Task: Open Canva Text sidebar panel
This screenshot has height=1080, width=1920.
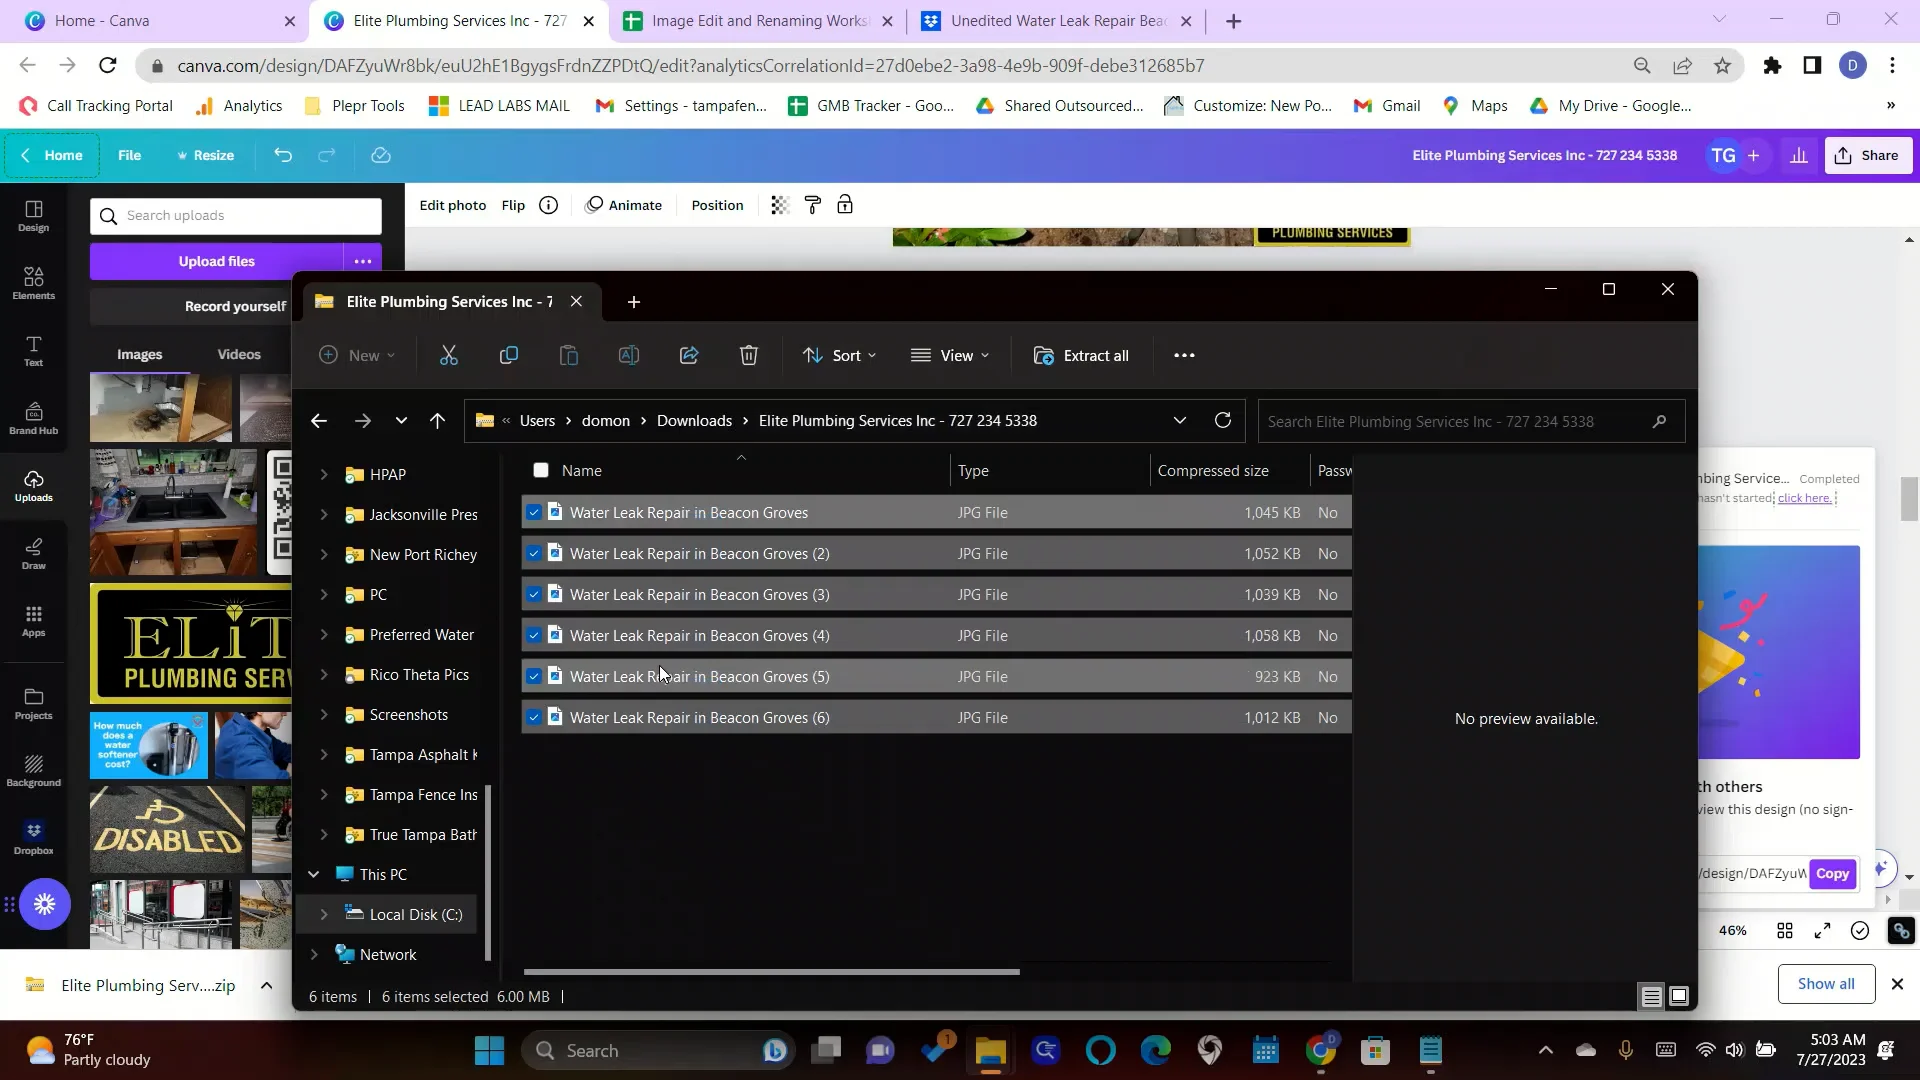Action: [34, 351]
